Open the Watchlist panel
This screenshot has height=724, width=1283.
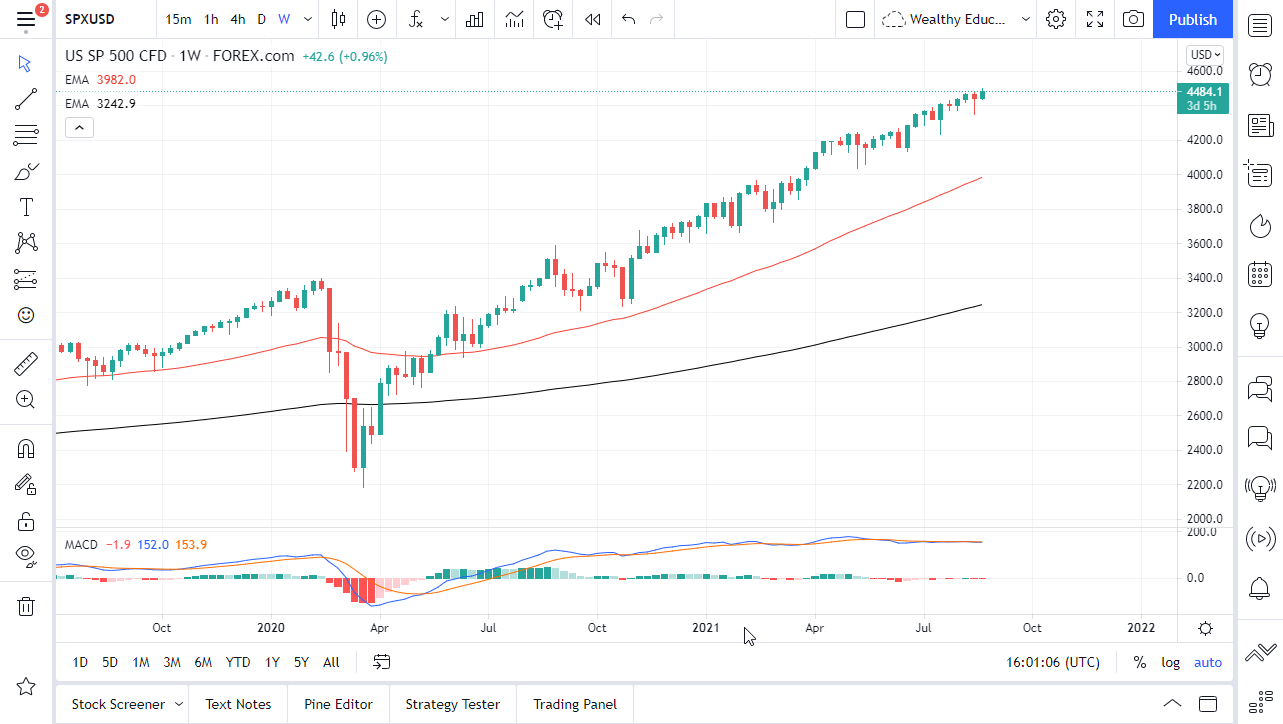click(1259, 25)
